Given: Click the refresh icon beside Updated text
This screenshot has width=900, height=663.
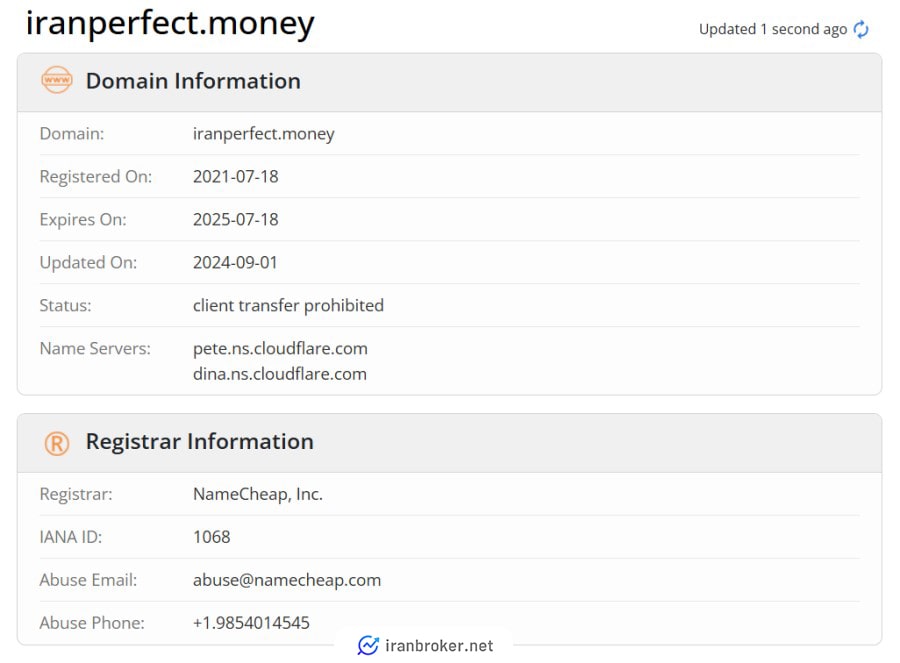Looking at the screenshot, I should pyautogui.click(x=860, y=29).
